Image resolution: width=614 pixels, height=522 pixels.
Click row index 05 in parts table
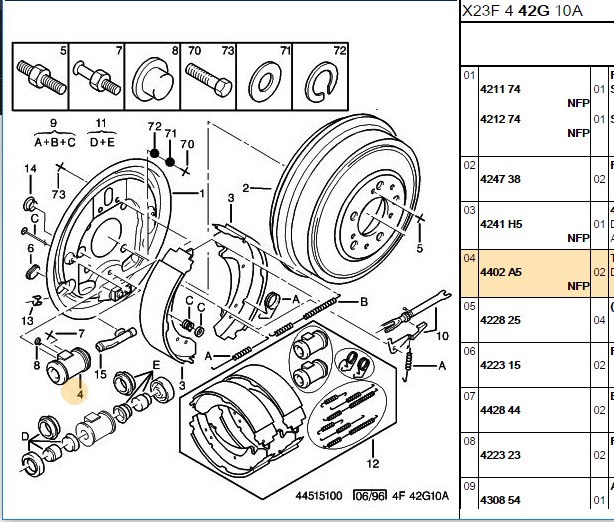pyautogui.click(x=469, y=306)
